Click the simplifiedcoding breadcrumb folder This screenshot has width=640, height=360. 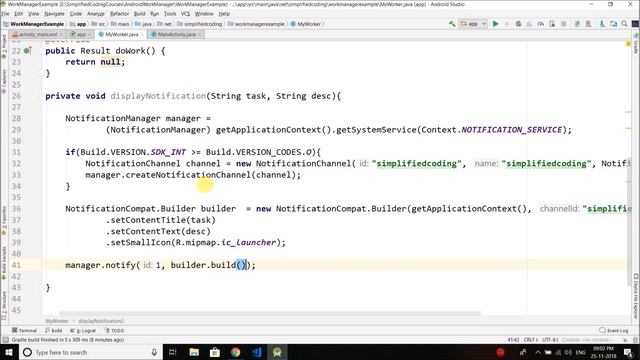click(x=200, y=24)
